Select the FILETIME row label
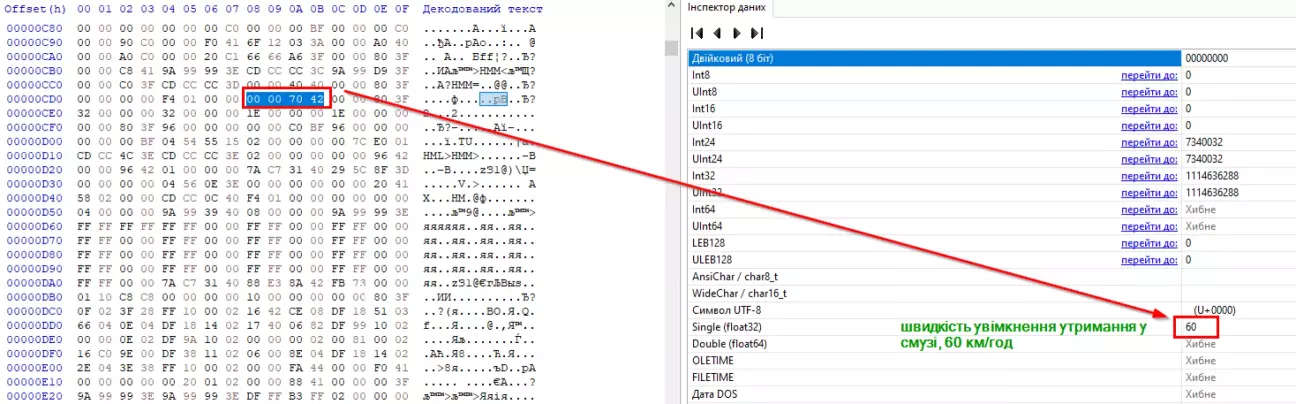Viewport: 1296px width, 404px height. pos(713,378)
